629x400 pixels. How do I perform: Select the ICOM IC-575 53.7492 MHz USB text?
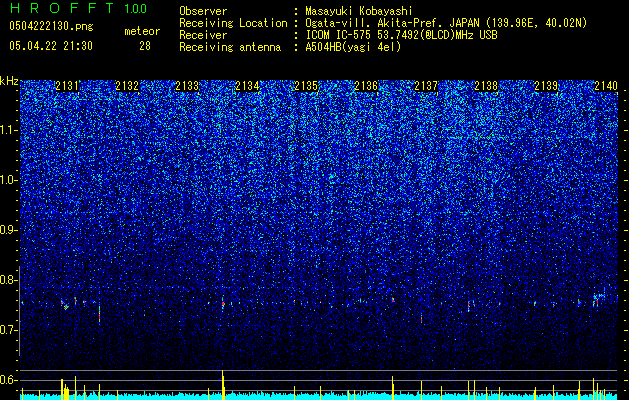point(401,35)
